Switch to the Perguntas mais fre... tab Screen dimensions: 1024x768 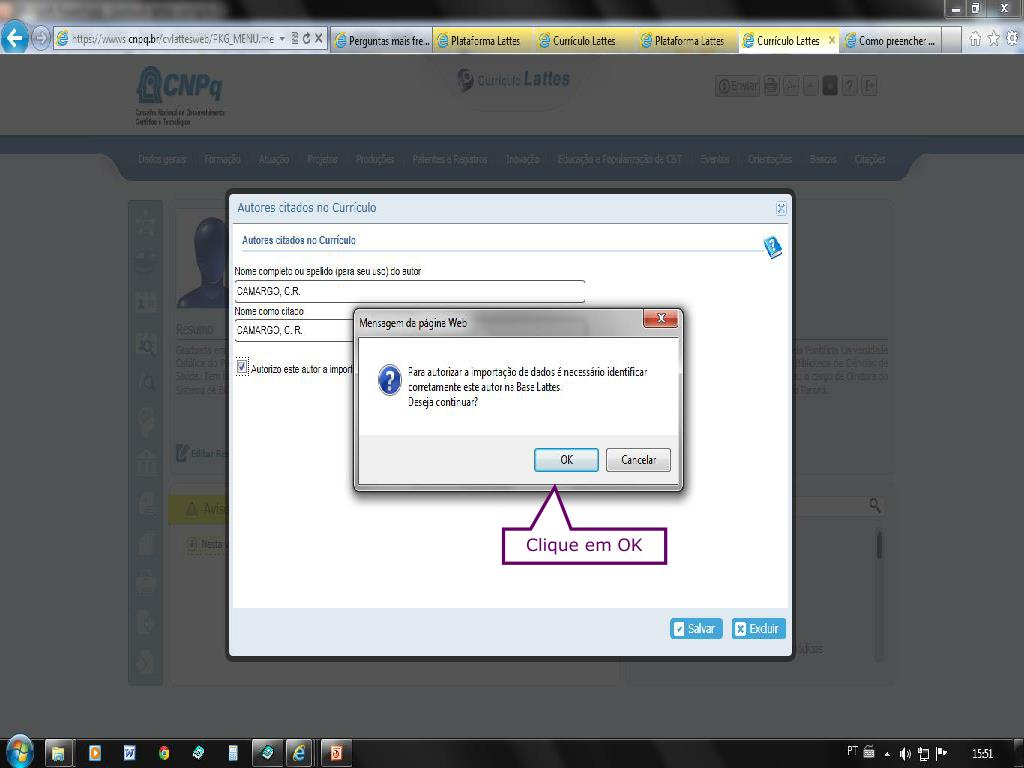point(382,40)
